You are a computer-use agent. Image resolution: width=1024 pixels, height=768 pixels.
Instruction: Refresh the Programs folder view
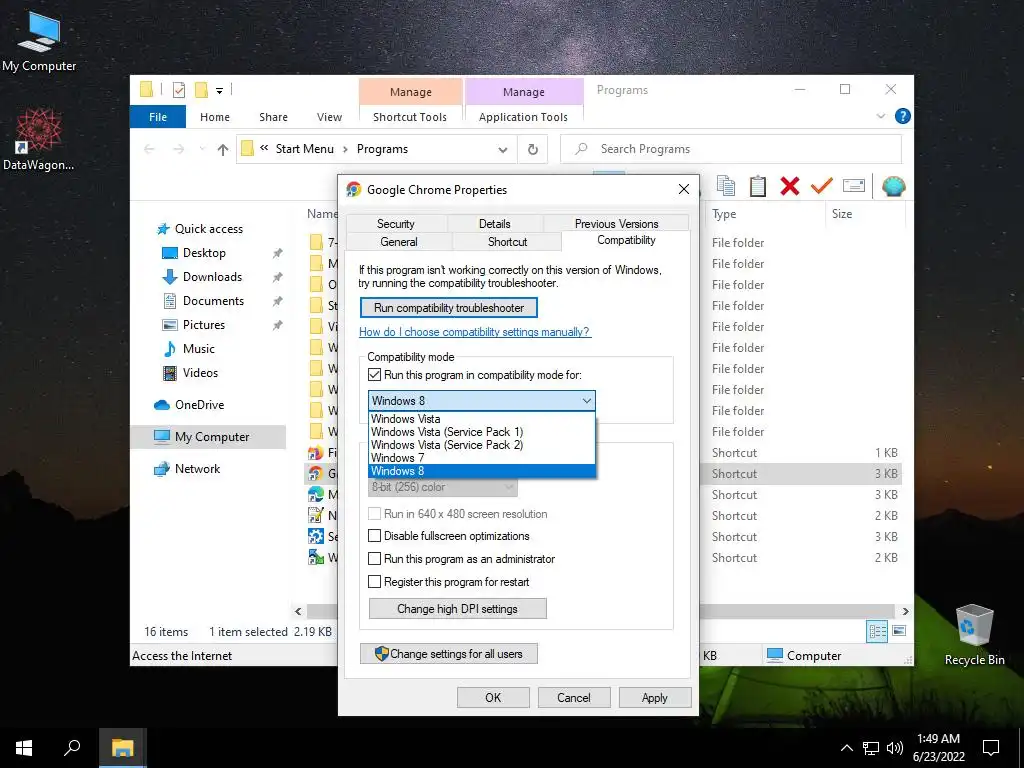pyautogui.click(x=533, y=150)
